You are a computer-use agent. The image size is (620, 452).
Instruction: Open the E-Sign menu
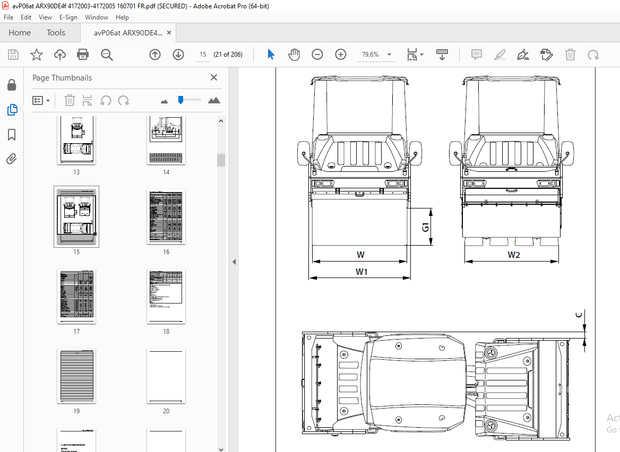[68, 17]
